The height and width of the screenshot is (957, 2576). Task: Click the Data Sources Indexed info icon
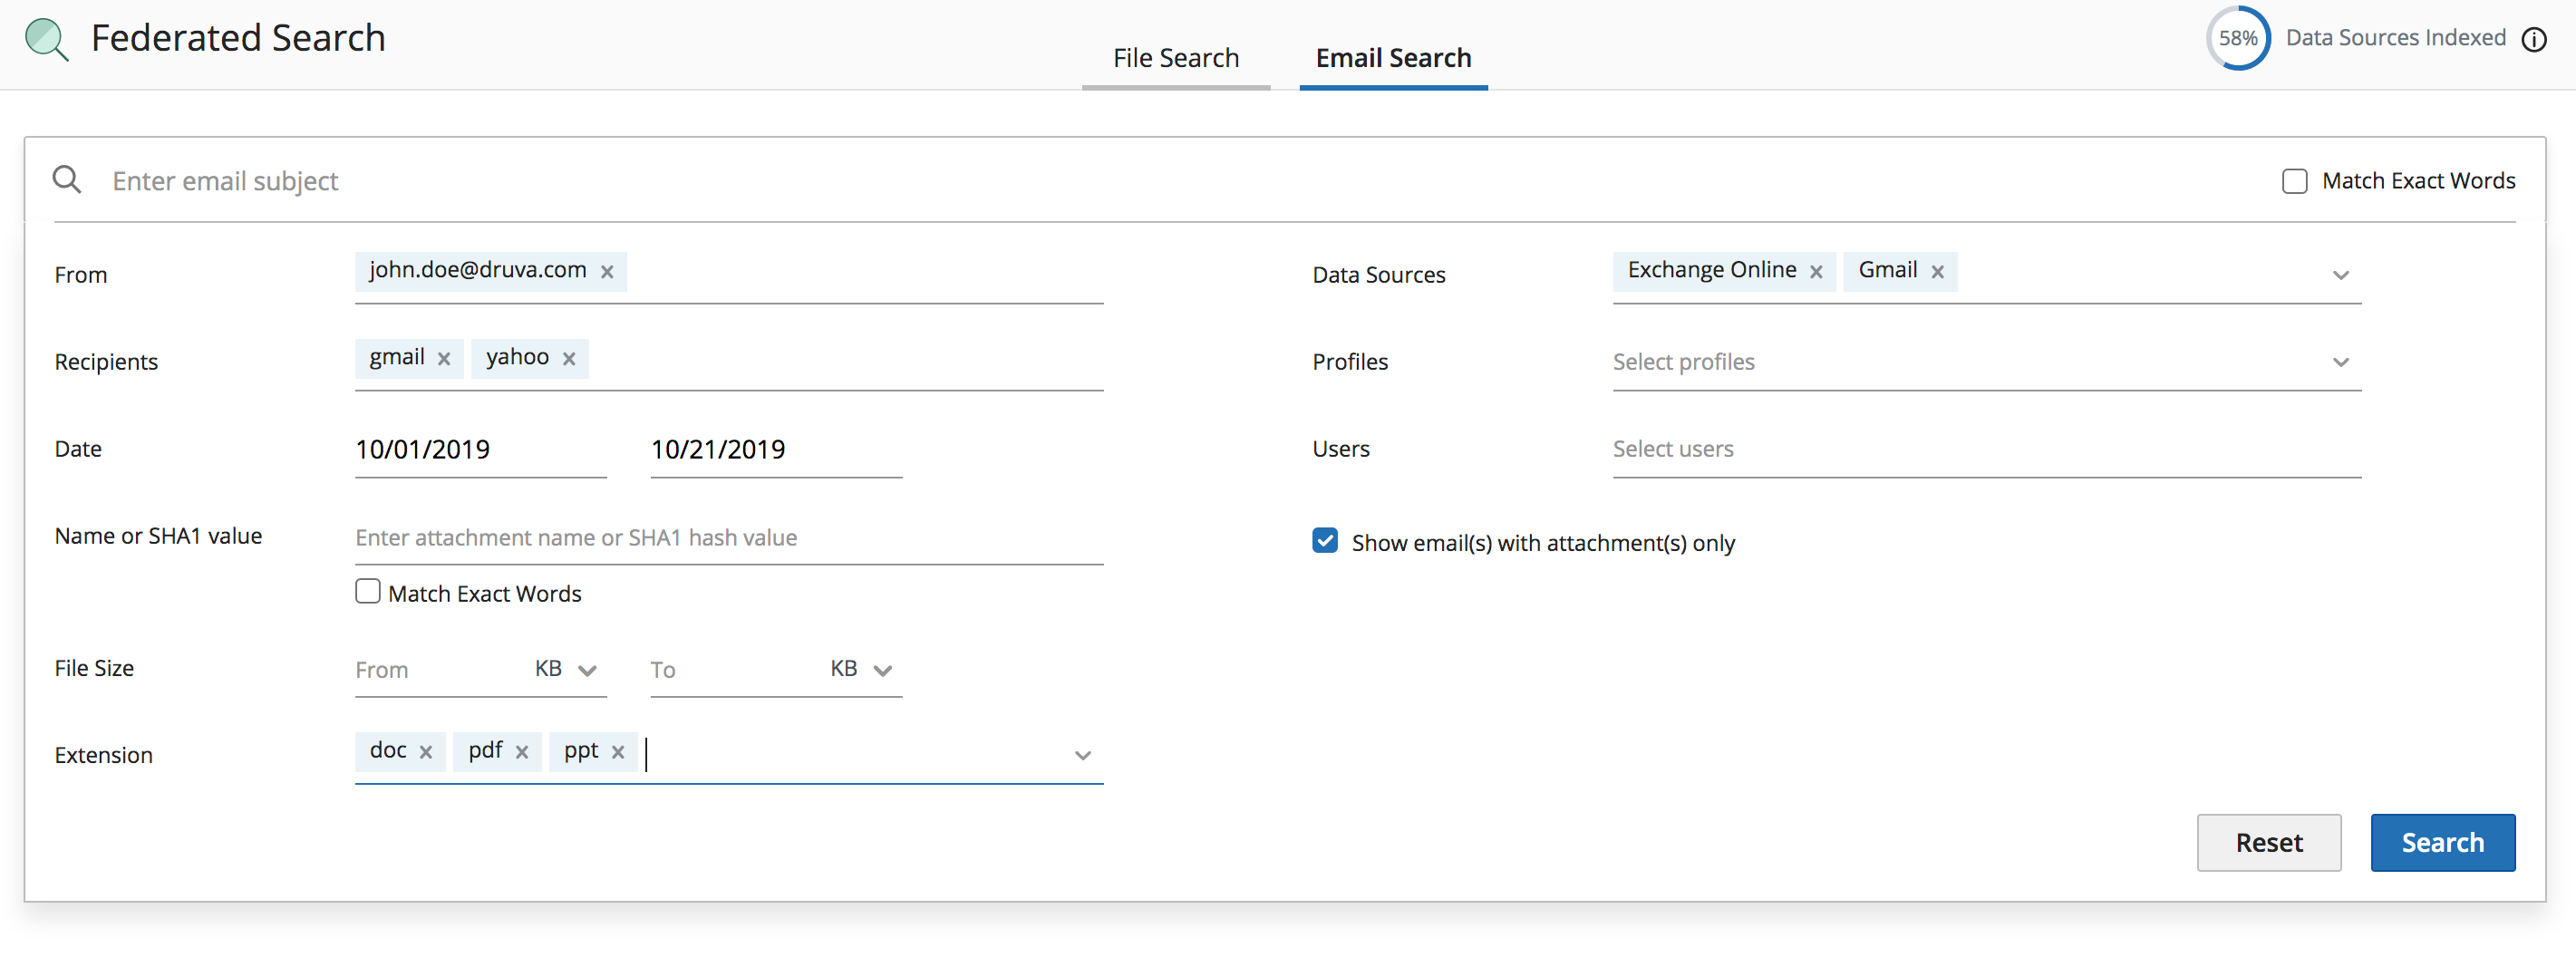(2533, 39)
